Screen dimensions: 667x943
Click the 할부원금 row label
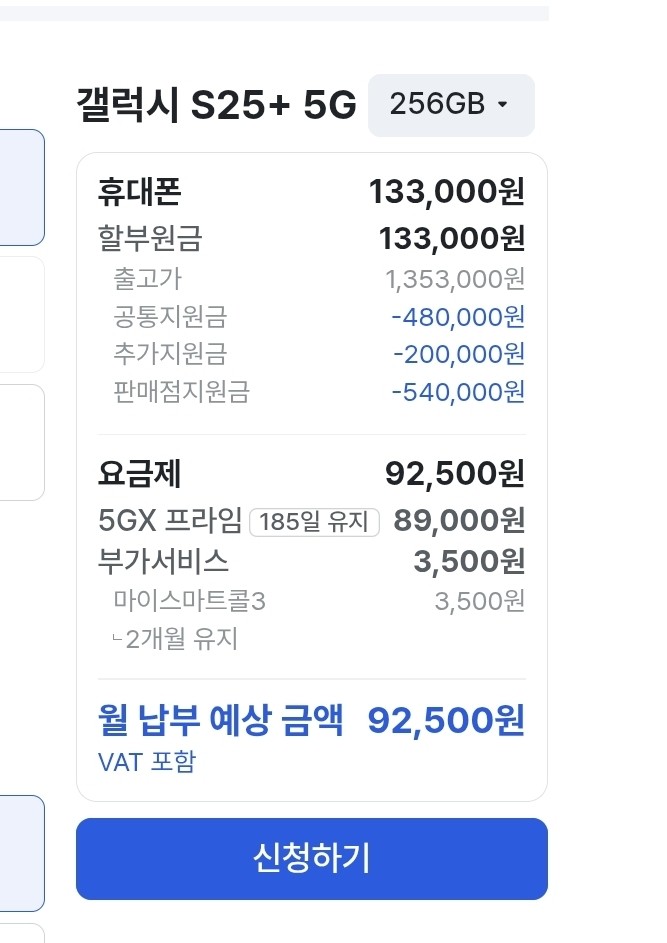coord(150,239)
